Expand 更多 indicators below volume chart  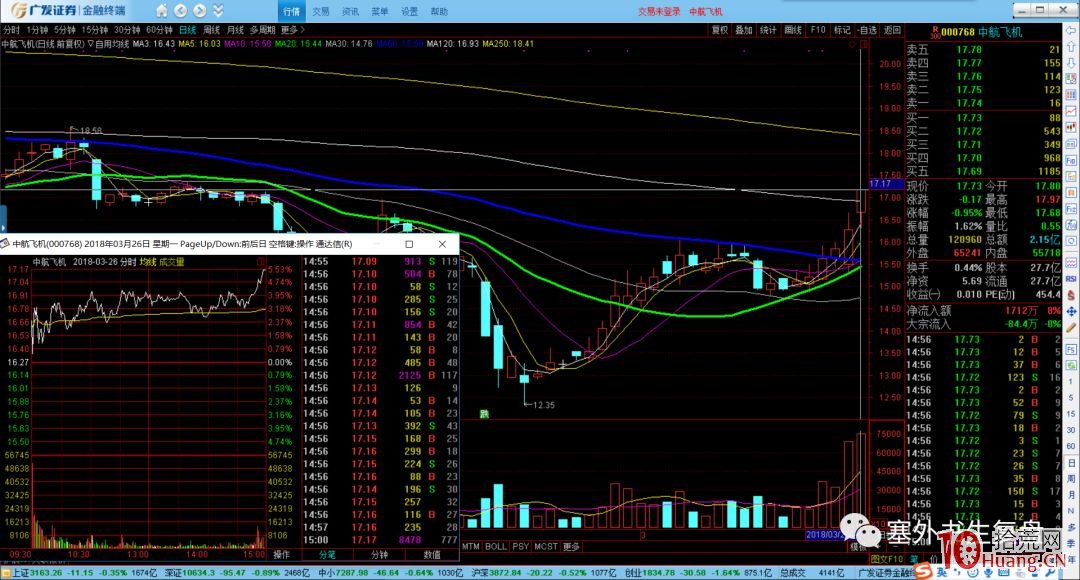tap(572, 546)
